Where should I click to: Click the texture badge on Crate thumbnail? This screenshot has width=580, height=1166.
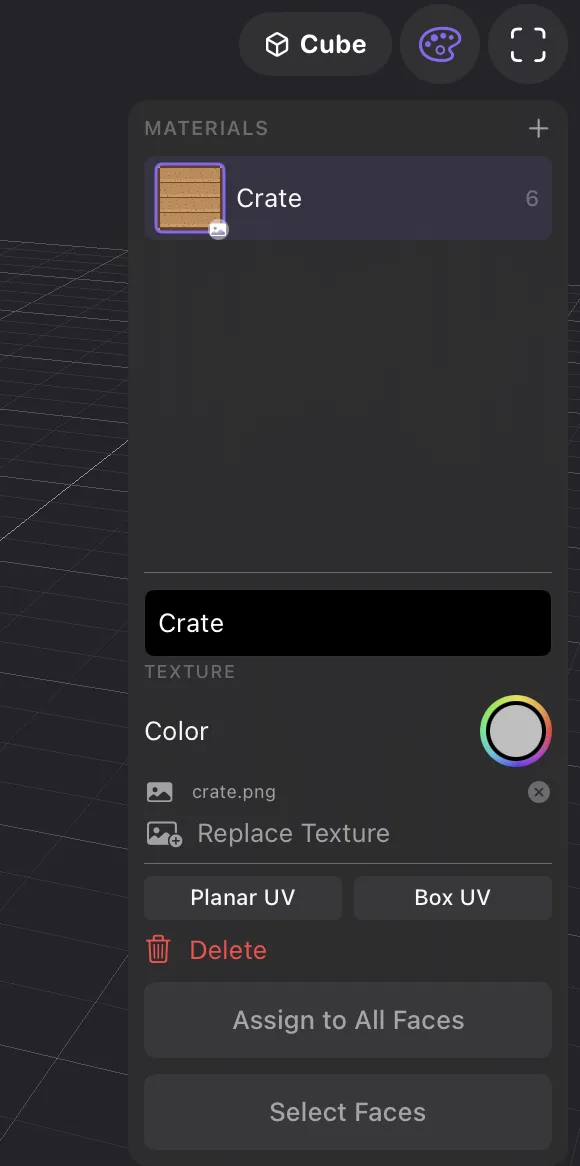[218, 230]
